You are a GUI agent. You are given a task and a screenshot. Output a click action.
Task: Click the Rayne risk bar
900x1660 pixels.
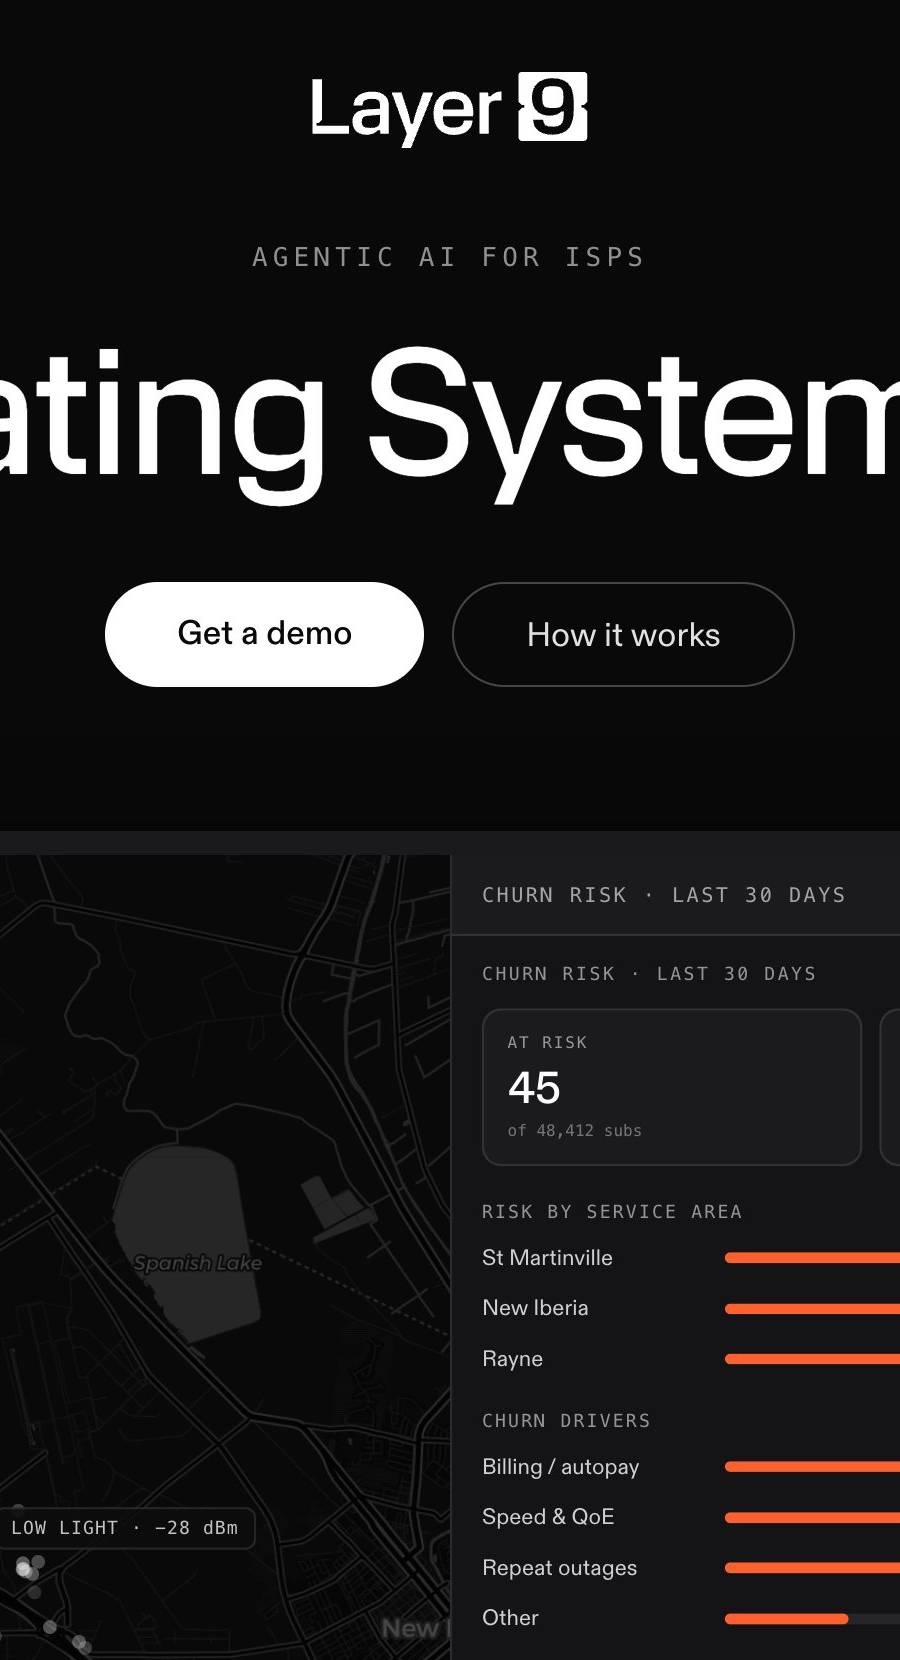coord(812,1359)
